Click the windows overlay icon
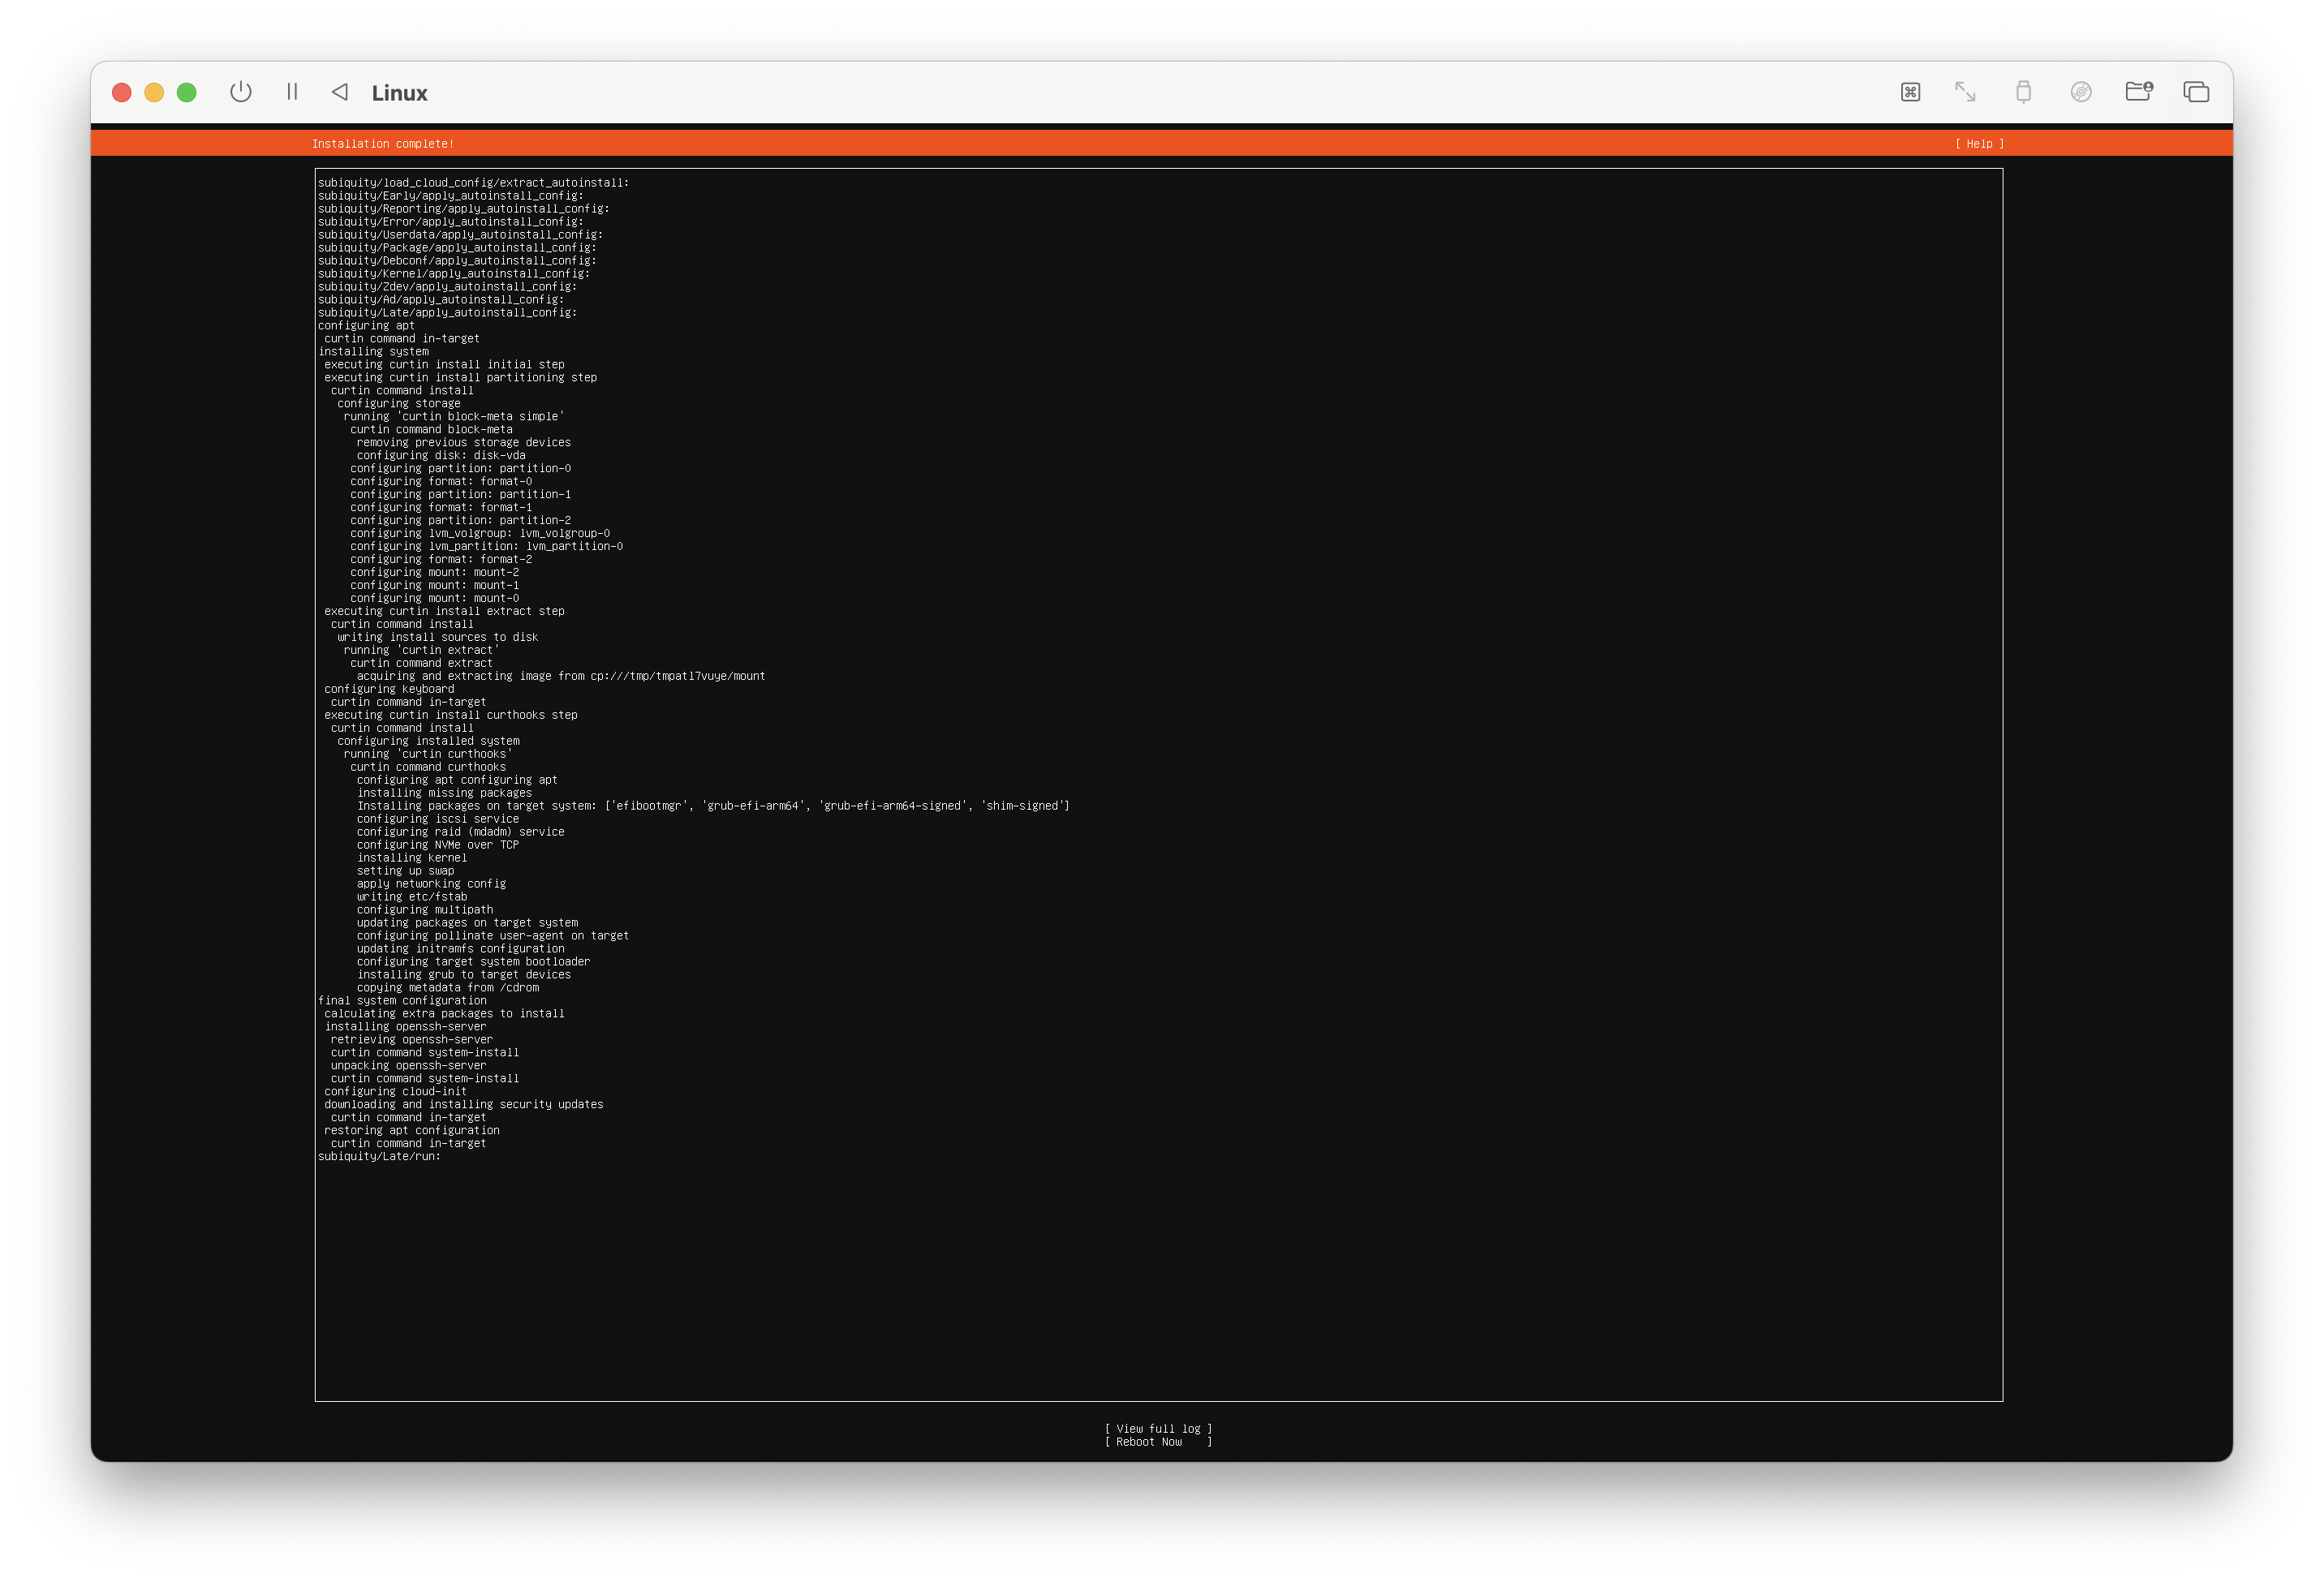 coord(2196,92)
